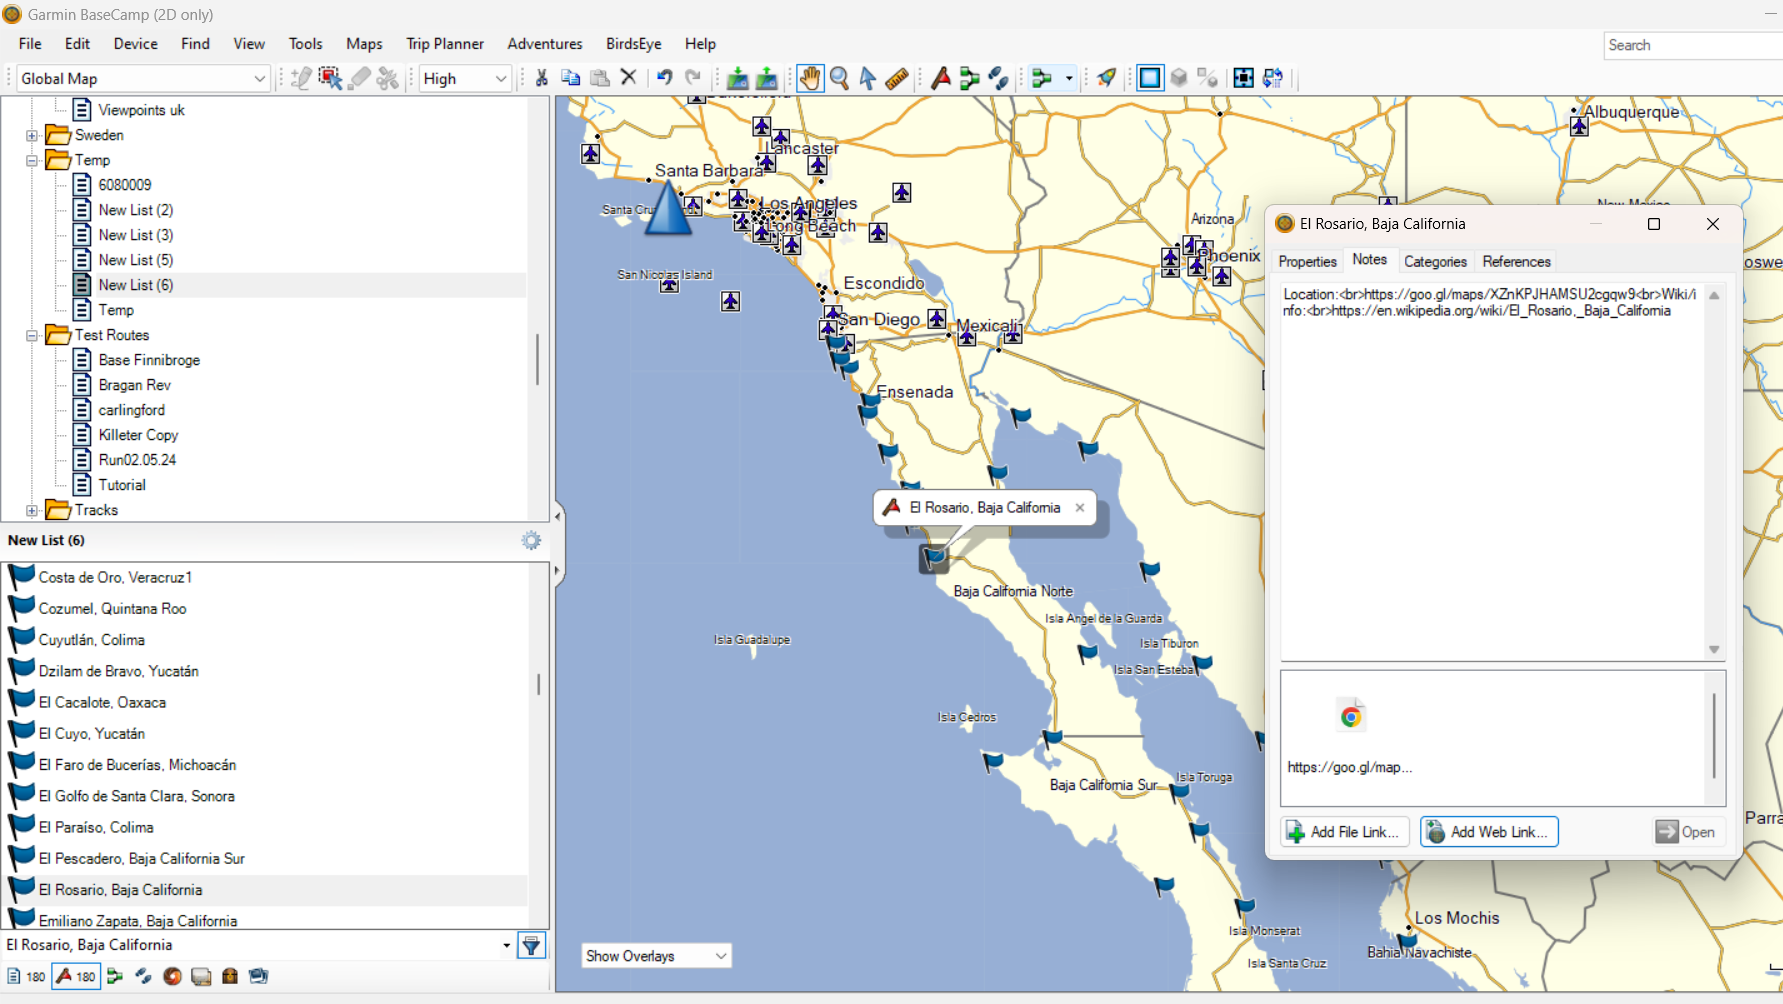Toggle the filter funnel button

click(x=531, y=945)
